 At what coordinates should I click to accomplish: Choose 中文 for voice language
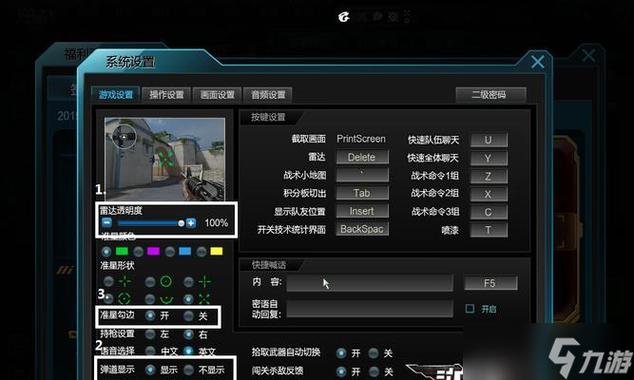click(150, 351)
